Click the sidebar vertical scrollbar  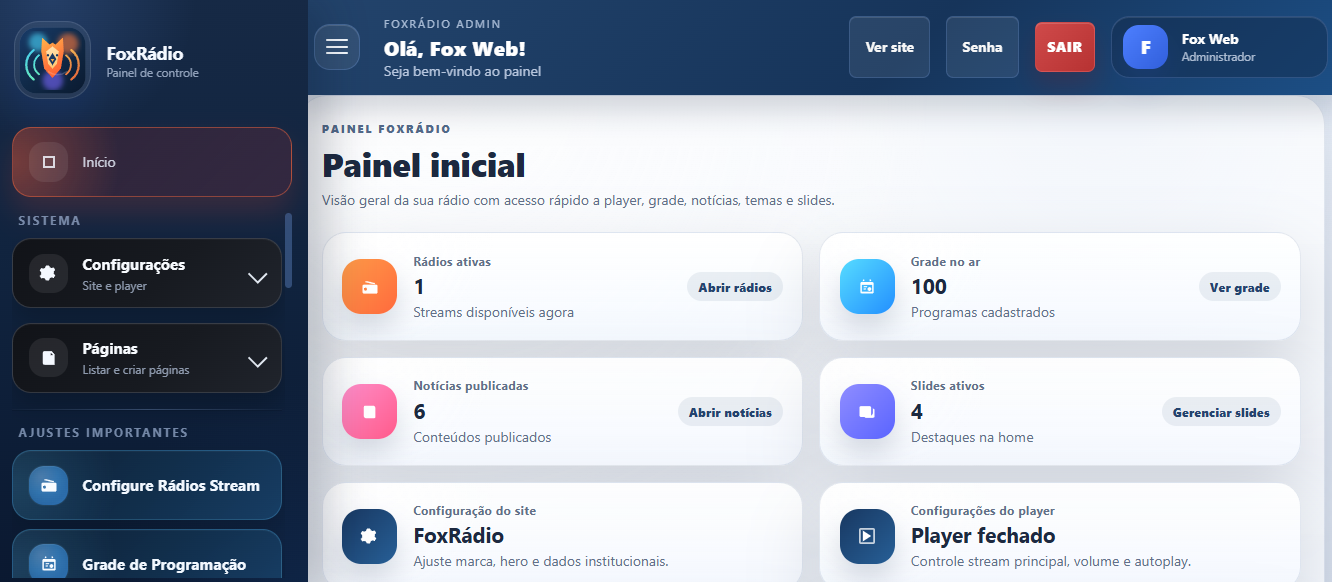click(x=289, y=250)
